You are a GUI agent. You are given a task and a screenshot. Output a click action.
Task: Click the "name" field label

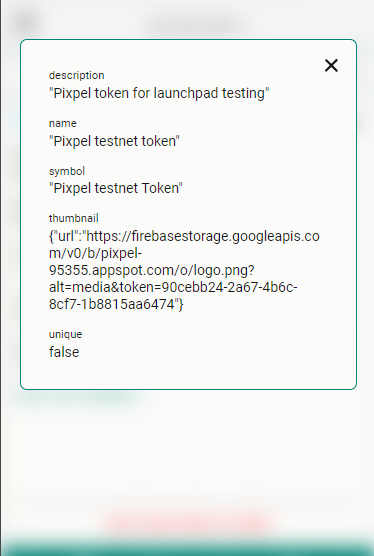pos(63,123)
